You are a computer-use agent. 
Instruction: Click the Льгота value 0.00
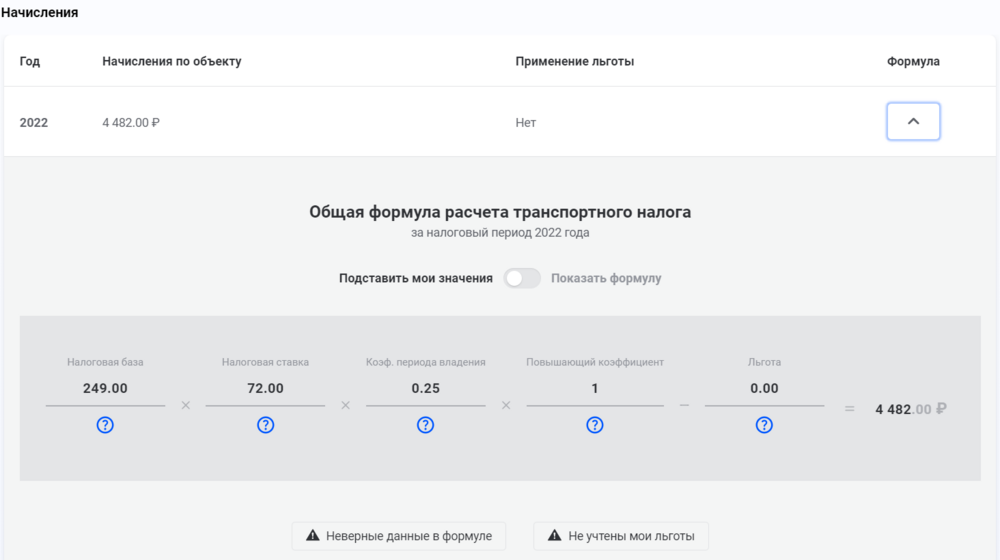764,388
